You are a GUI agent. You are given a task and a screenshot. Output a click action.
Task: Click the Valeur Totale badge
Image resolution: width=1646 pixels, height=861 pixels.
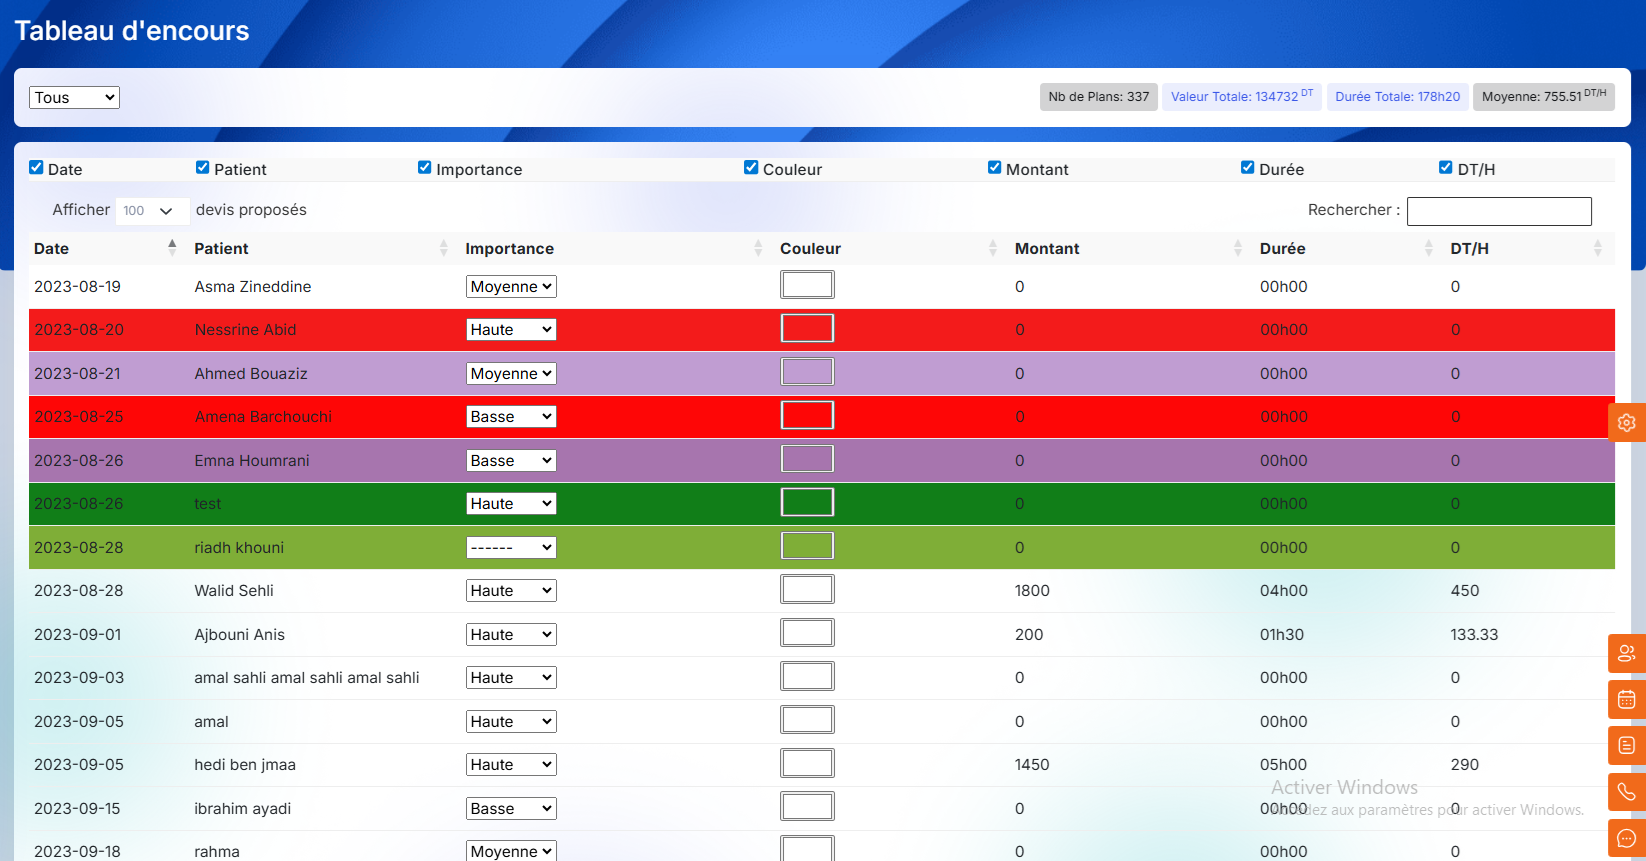[x=1241, y=97]
